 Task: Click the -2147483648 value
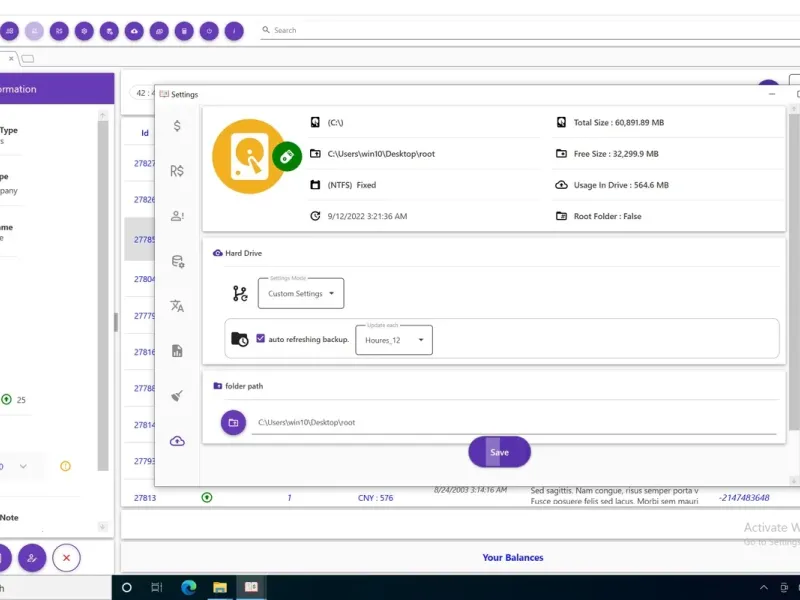(x=744, y=497)
